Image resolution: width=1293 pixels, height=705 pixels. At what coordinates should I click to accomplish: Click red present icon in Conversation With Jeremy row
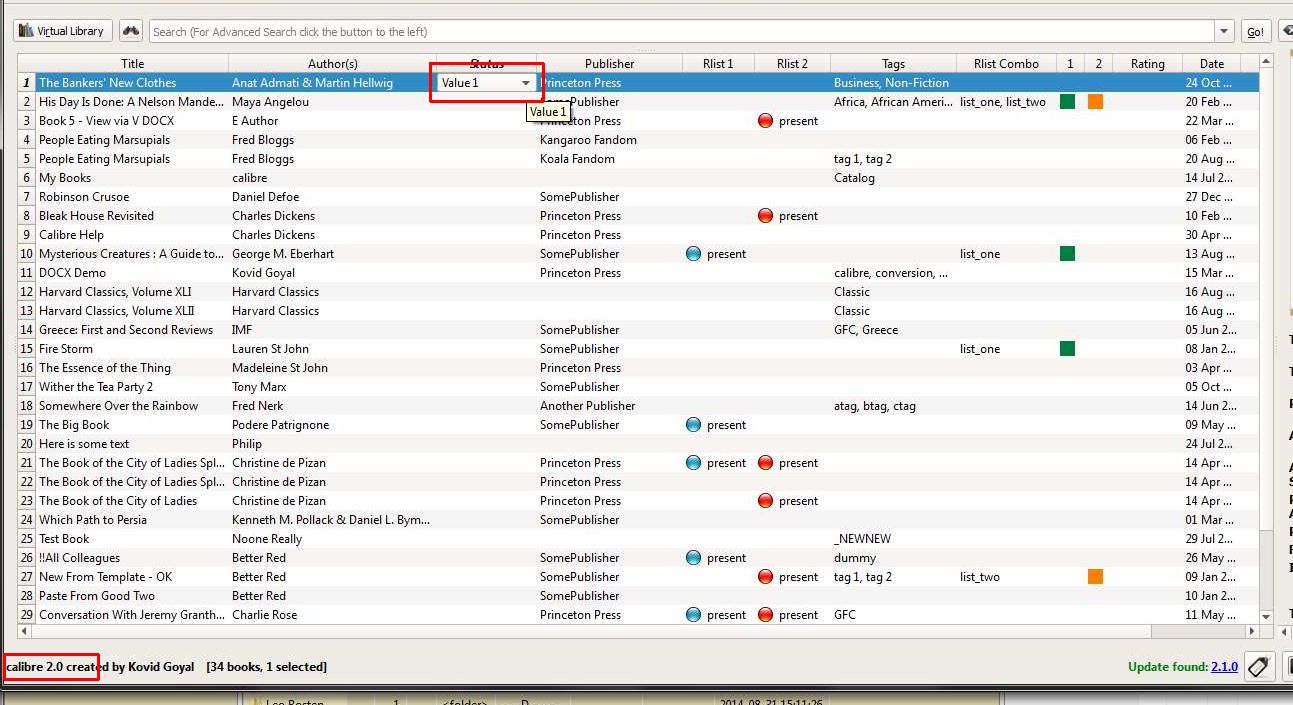click(x=766, y=615)
